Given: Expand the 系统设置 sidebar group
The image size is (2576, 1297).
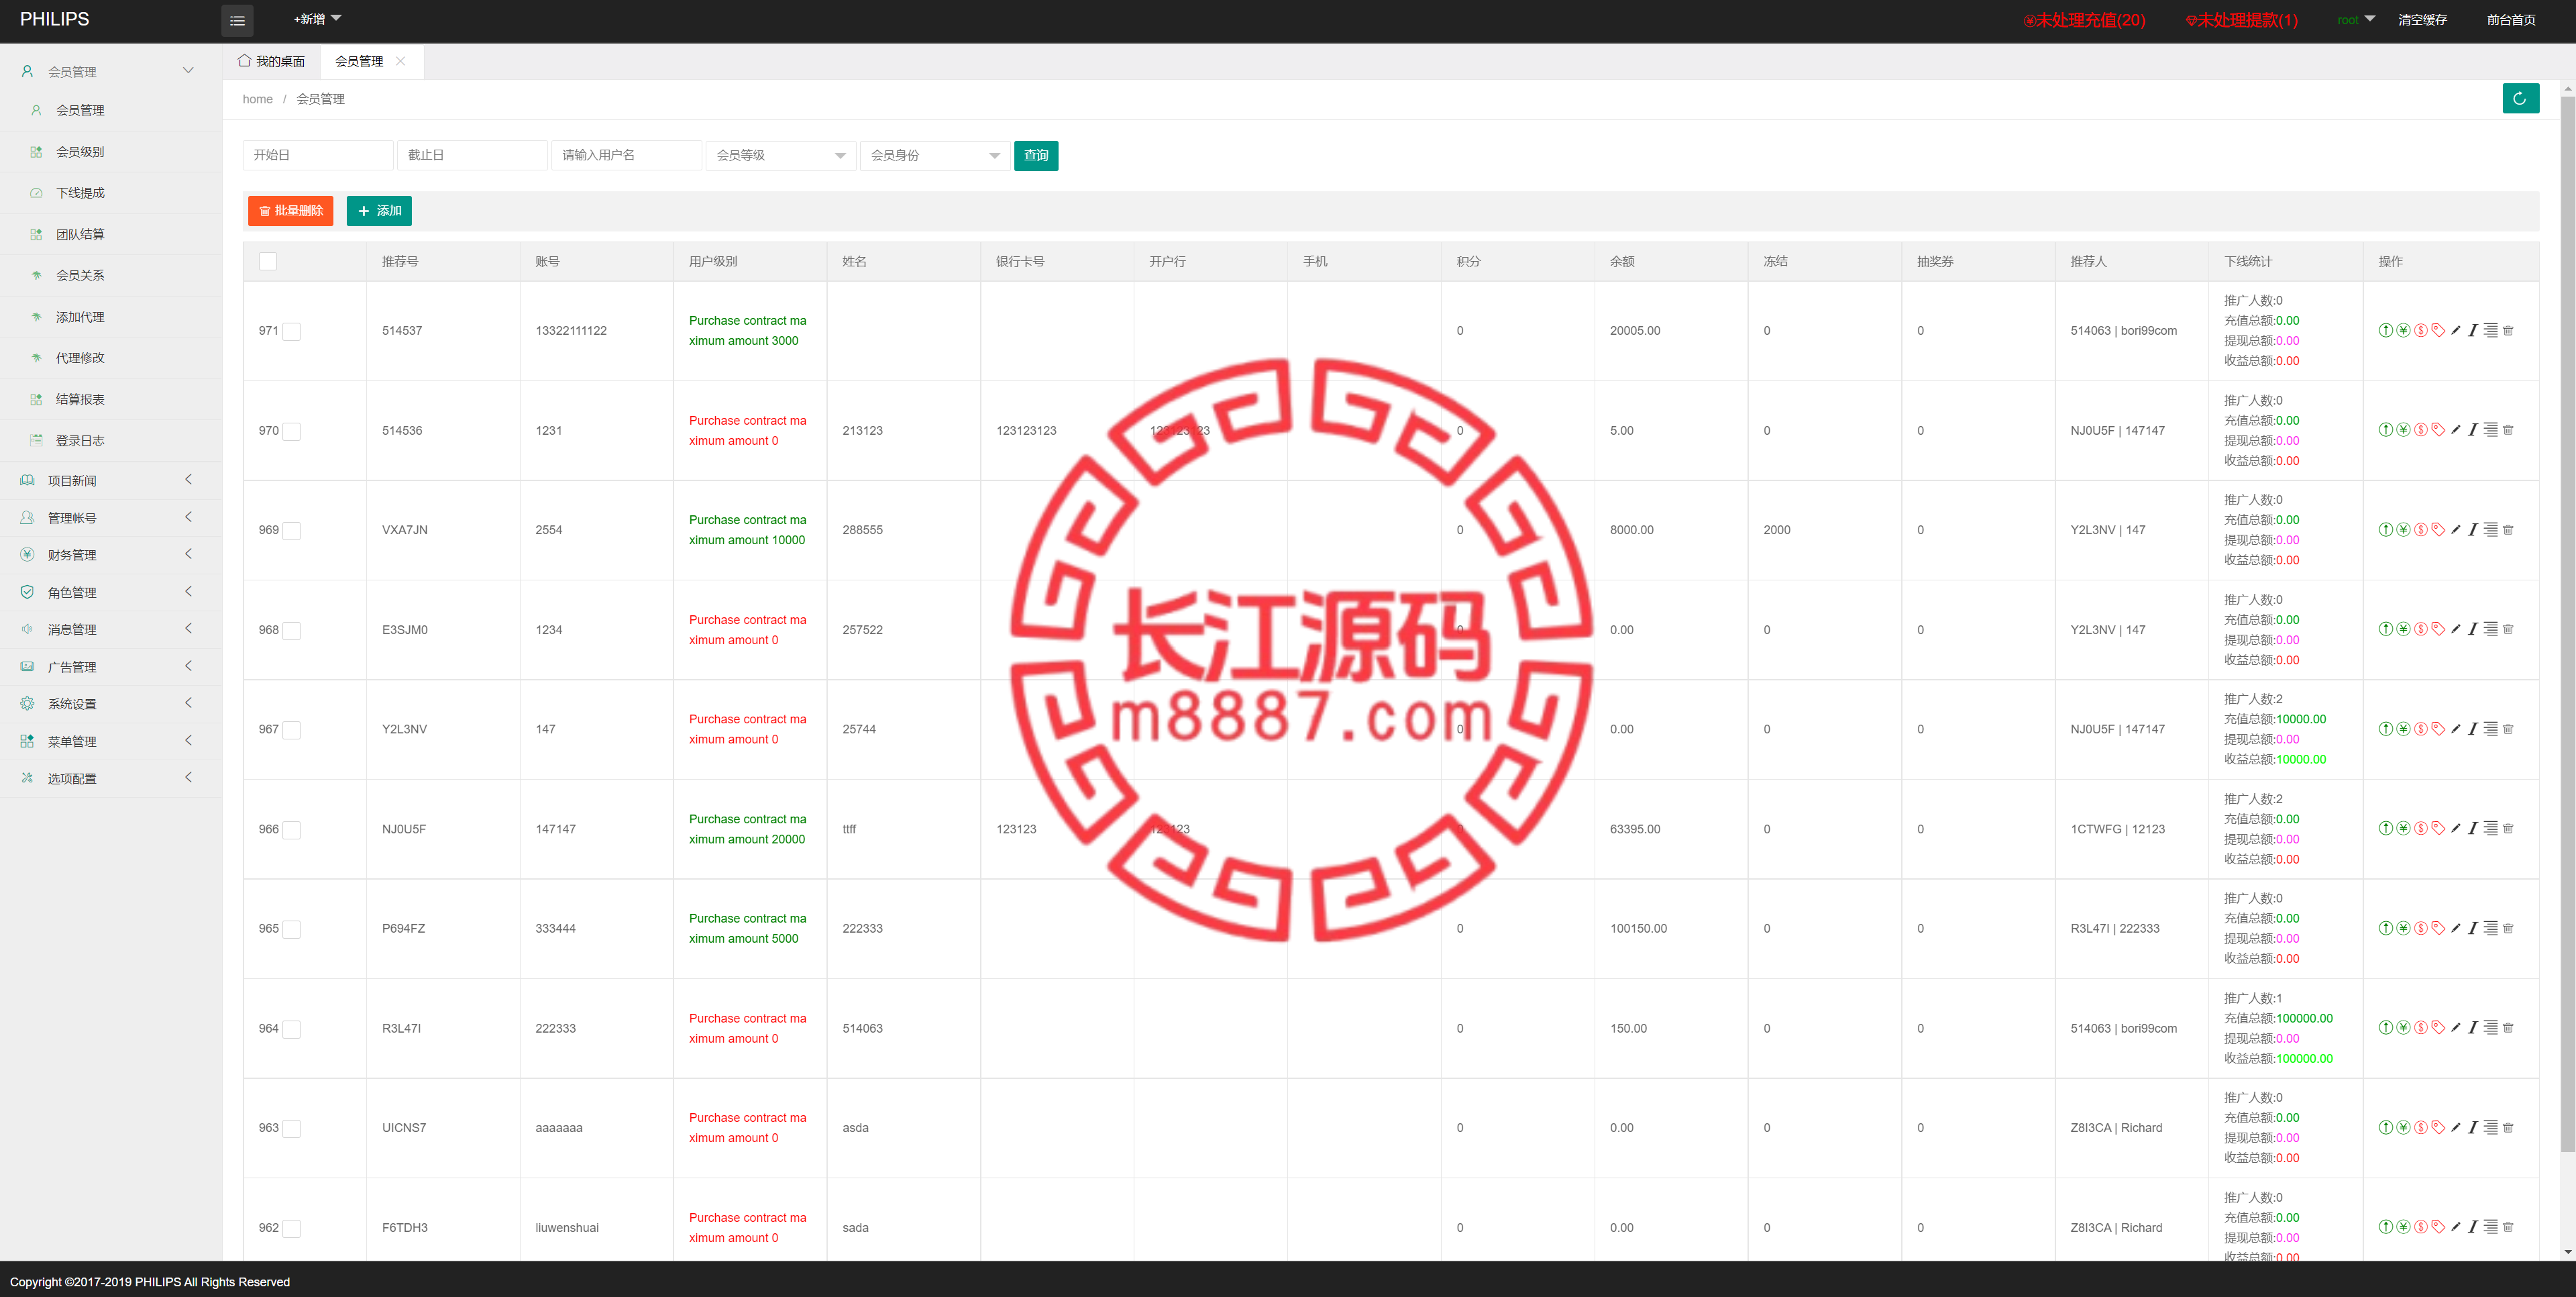Looking at the screenshot, I should tap(111, 704).
